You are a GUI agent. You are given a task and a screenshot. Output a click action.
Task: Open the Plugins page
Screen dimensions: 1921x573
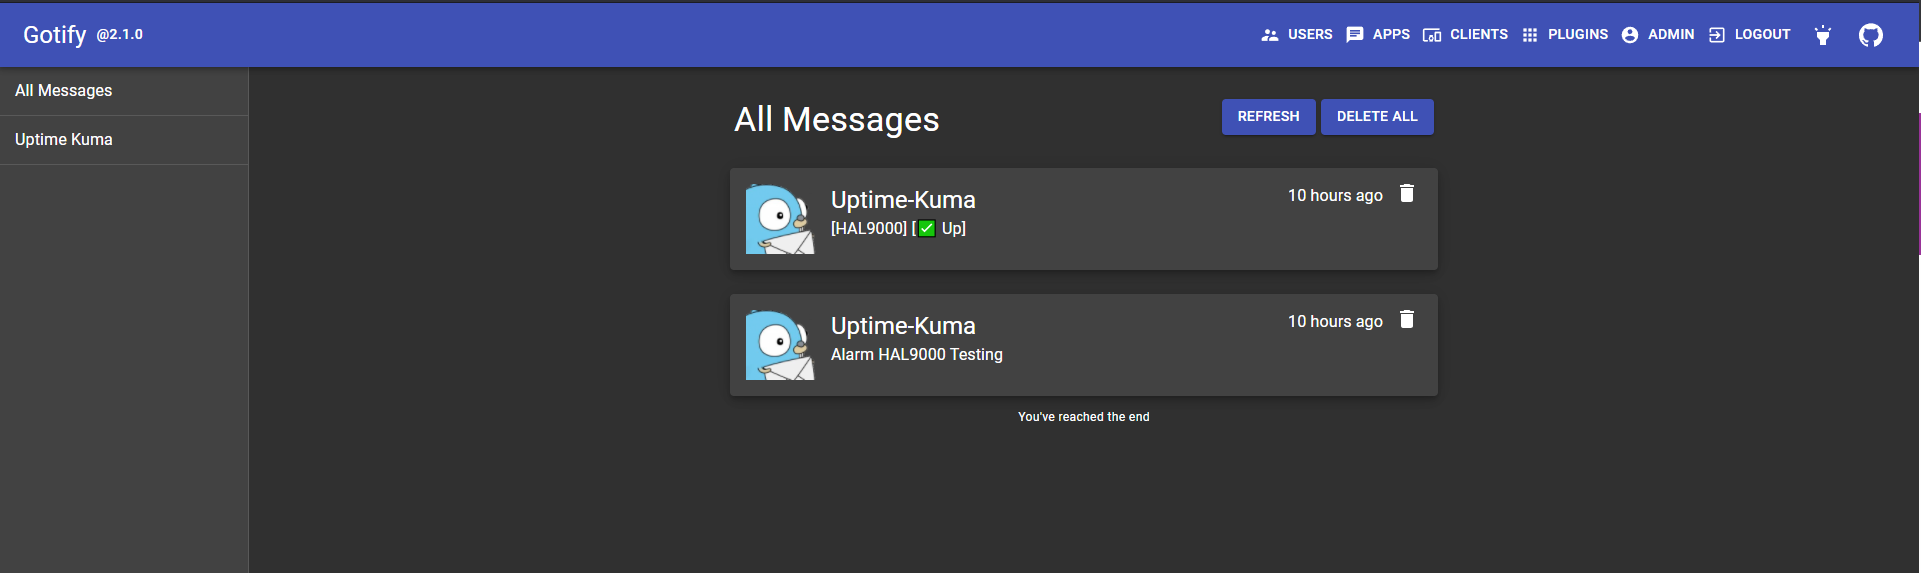(1565, 35)
